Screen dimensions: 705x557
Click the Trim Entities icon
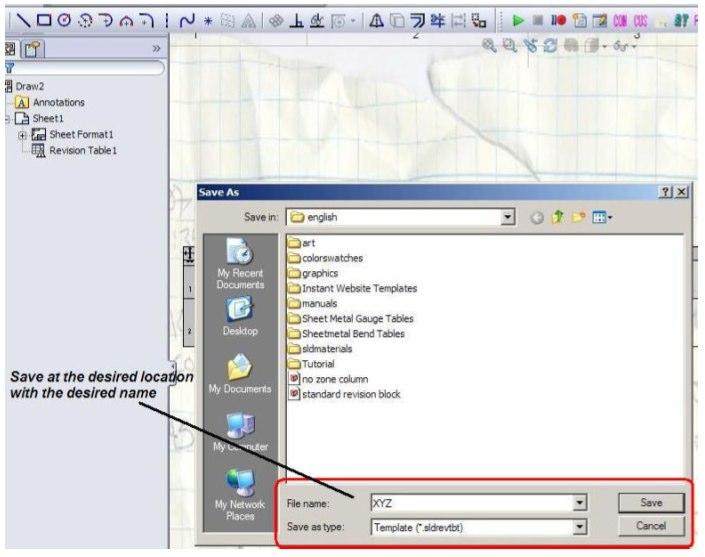[x=438, y=20]
